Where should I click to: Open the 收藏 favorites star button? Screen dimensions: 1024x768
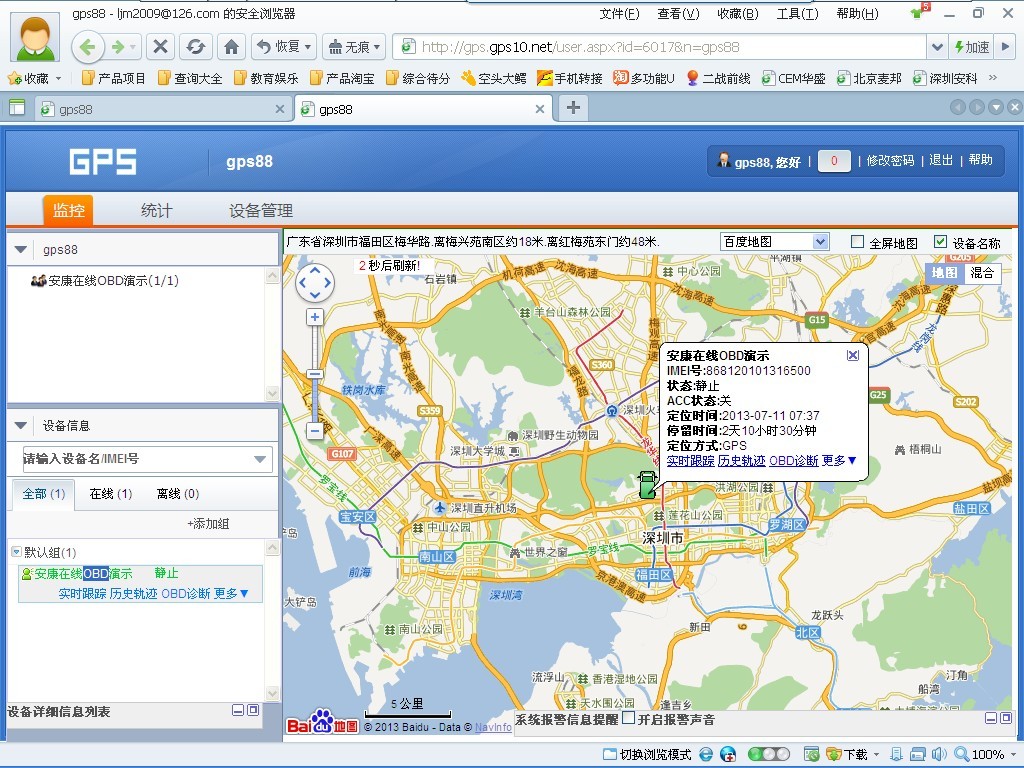29,78
